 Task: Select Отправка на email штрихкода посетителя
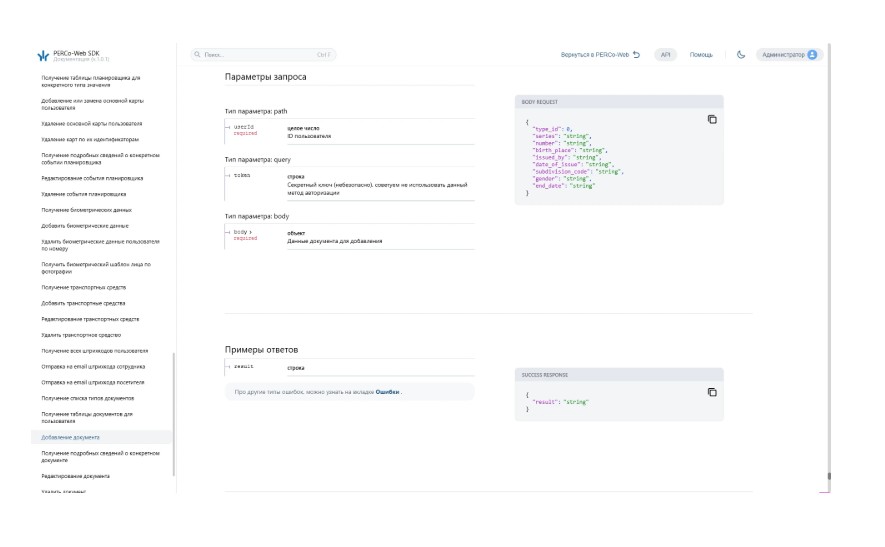(x=92, y=382)
